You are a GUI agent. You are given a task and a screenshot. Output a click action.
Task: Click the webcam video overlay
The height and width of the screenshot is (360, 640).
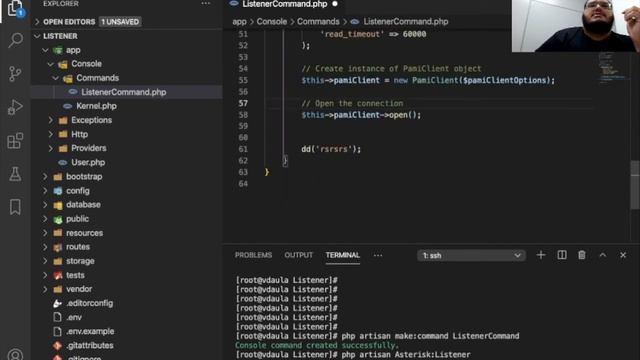(576, 26)
